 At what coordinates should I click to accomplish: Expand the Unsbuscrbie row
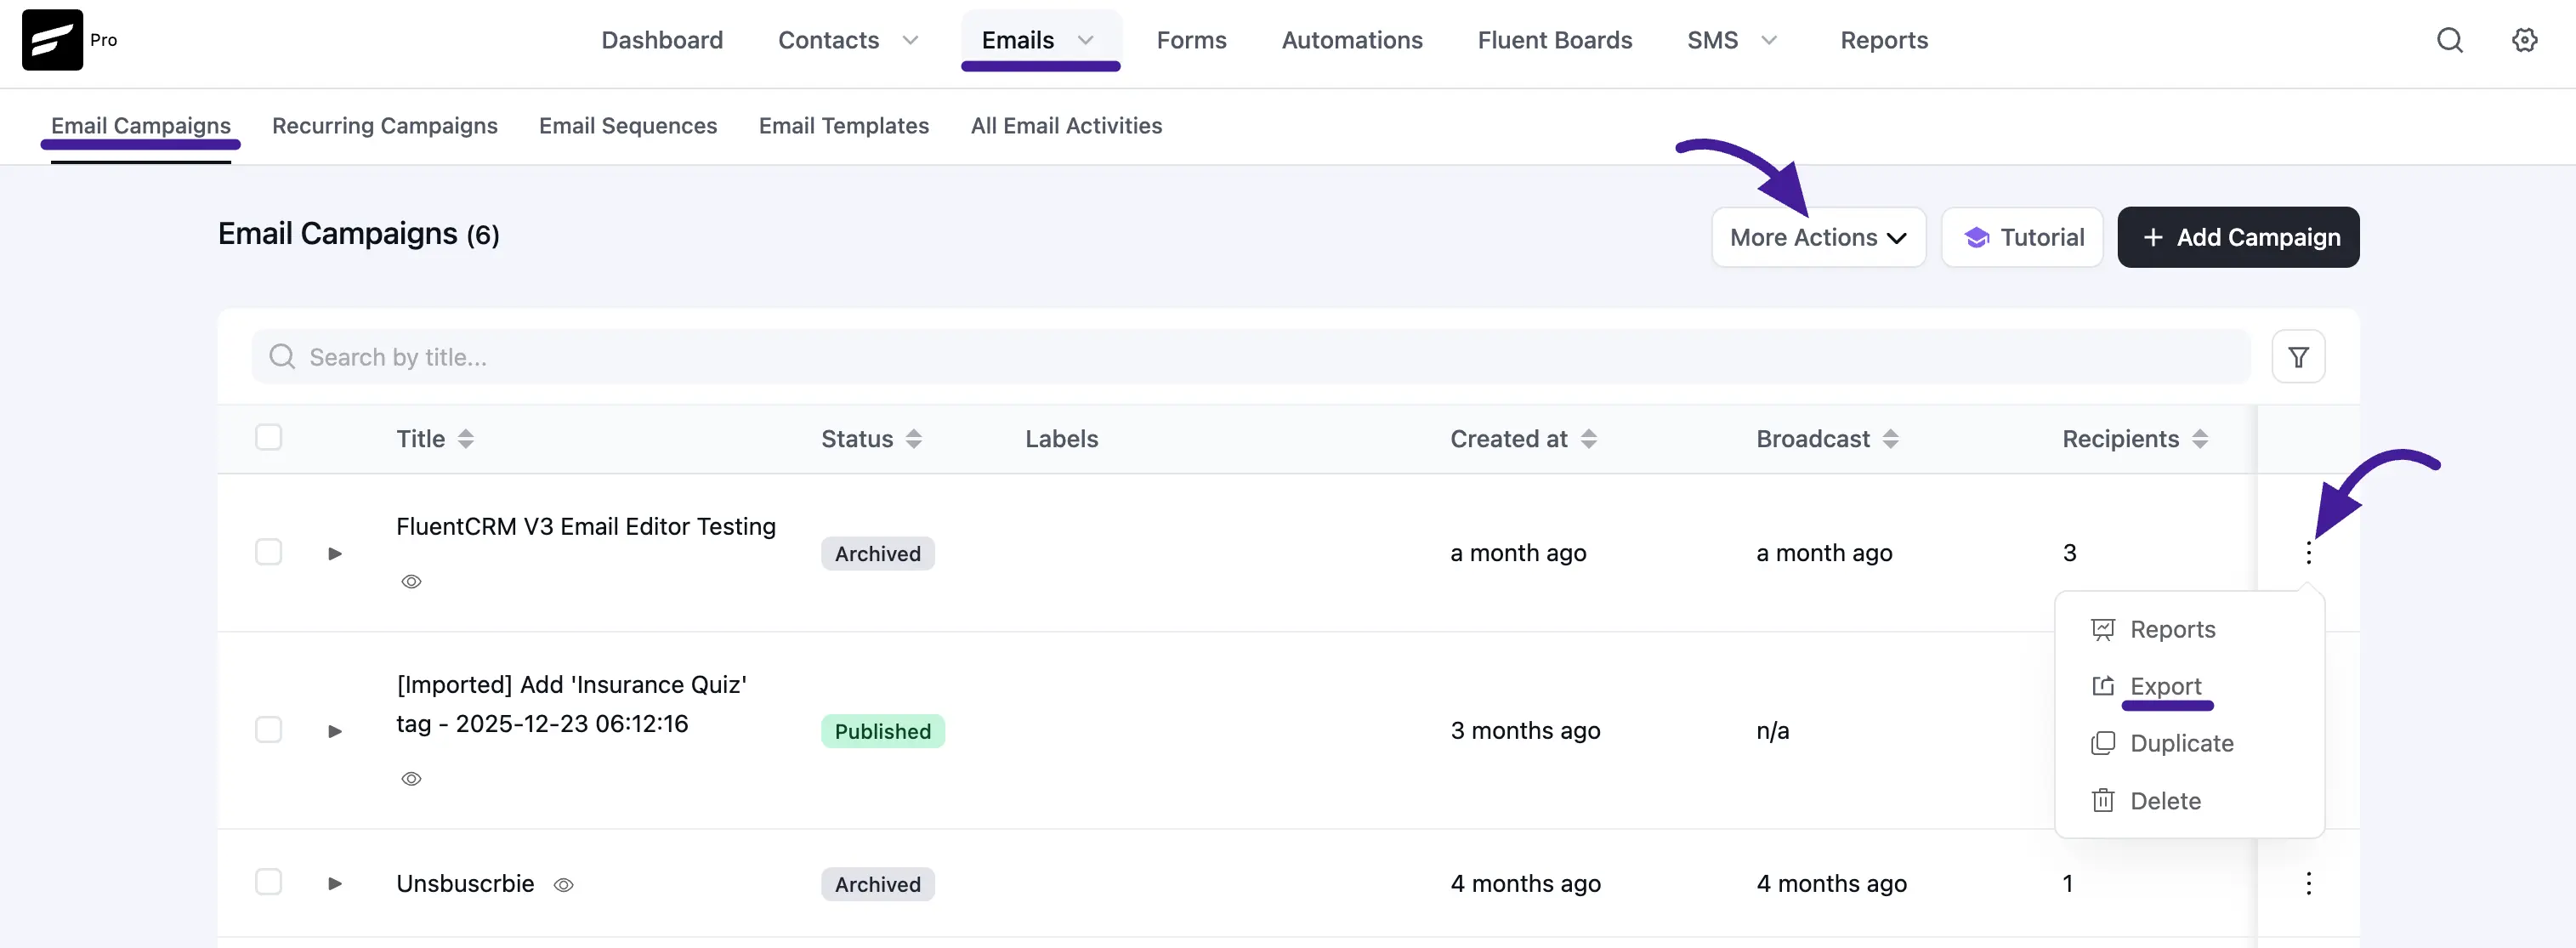[335, 883]
